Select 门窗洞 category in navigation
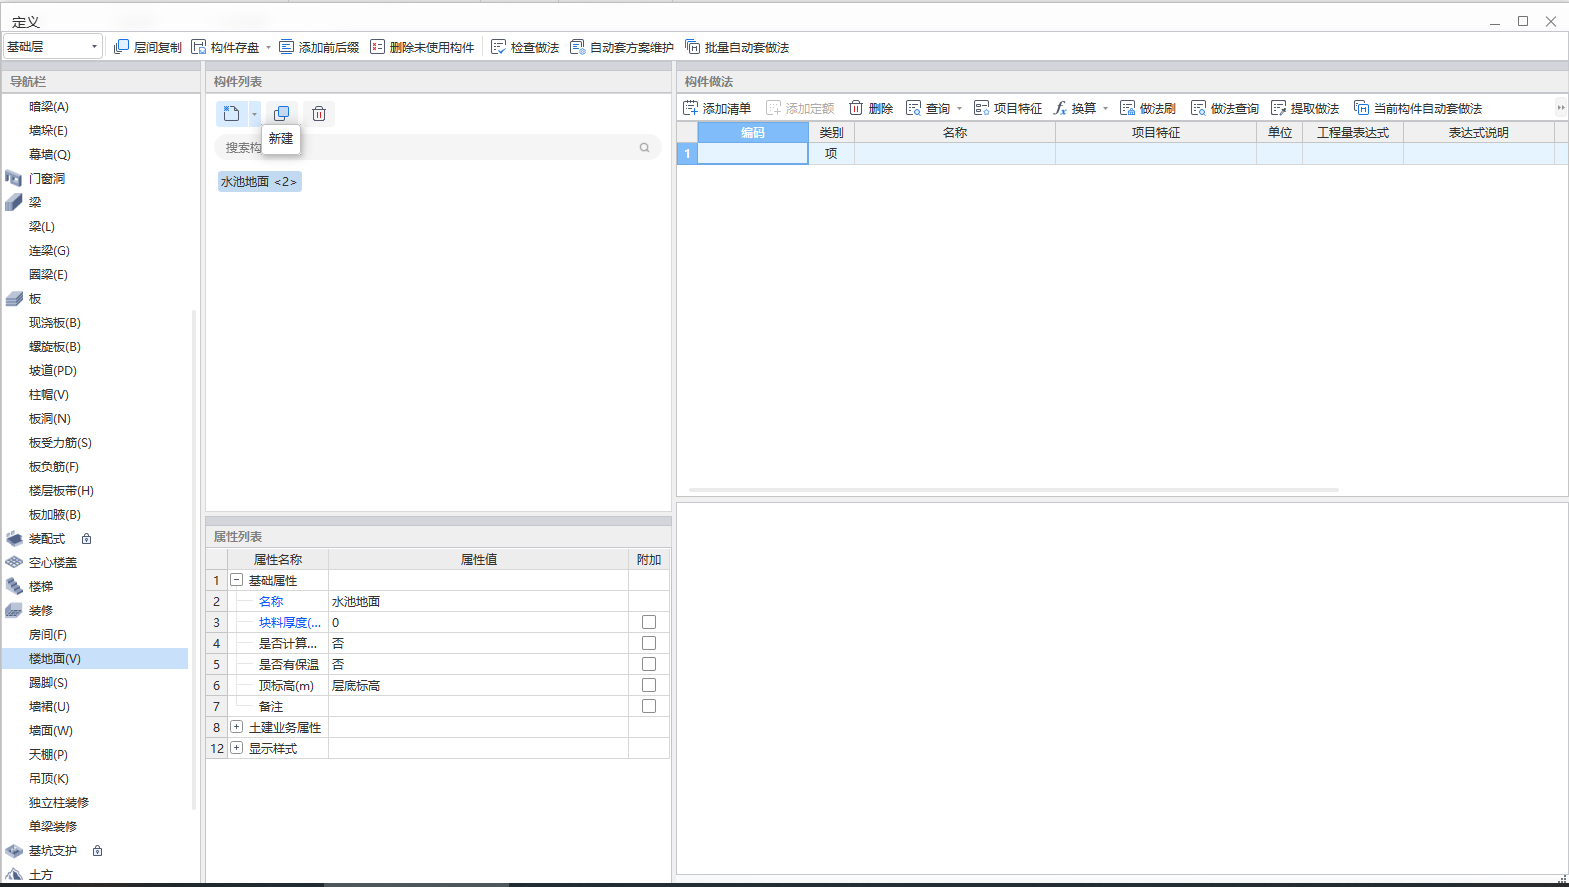This screenshot has width=1569, height=887. pyautogui.click(x=46, y=178)
